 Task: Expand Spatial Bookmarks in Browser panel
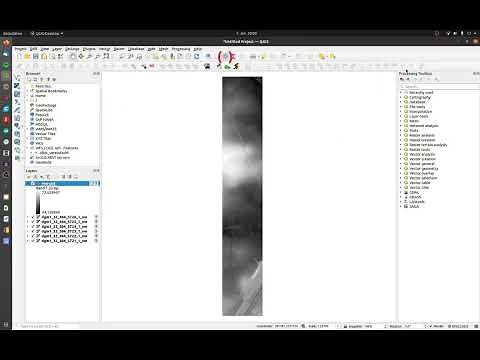(x=28, y=91)
